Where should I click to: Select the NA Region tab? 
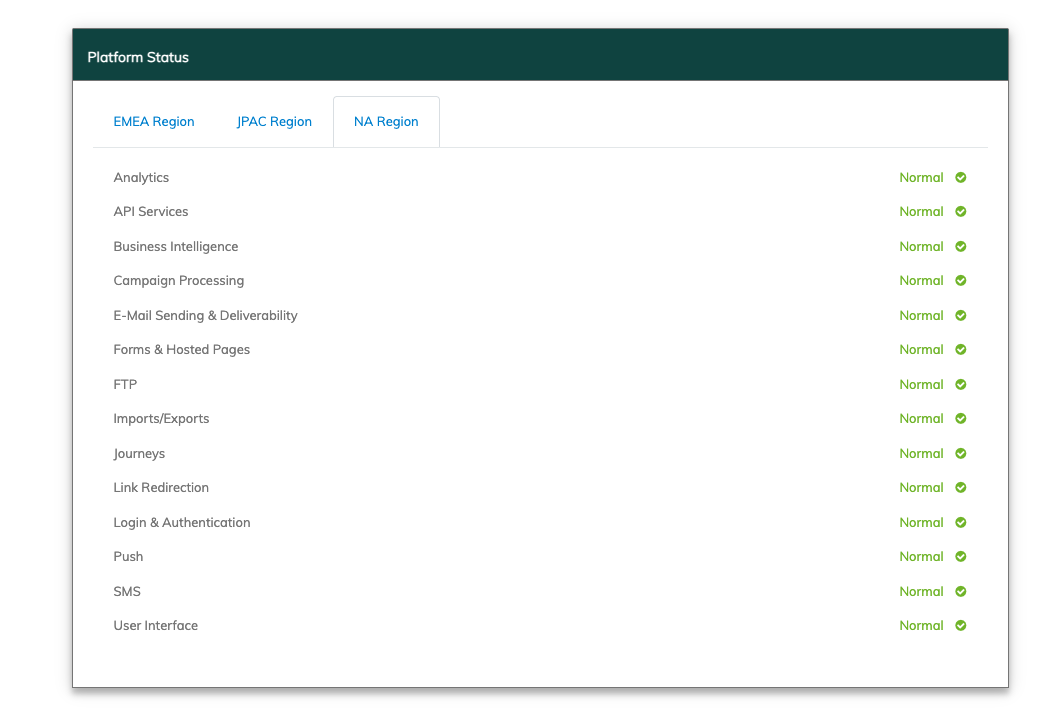pyautogui.click(x=386, y=122)
